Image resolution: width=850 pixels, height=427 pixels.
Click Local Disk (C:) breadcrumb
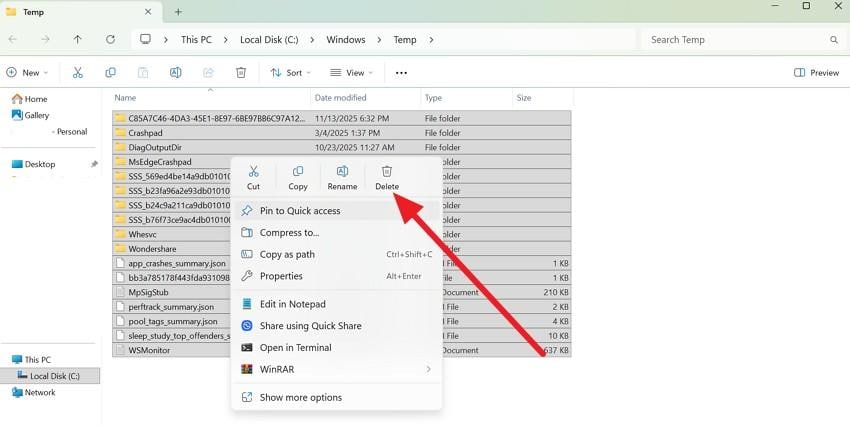click(269, 40)
